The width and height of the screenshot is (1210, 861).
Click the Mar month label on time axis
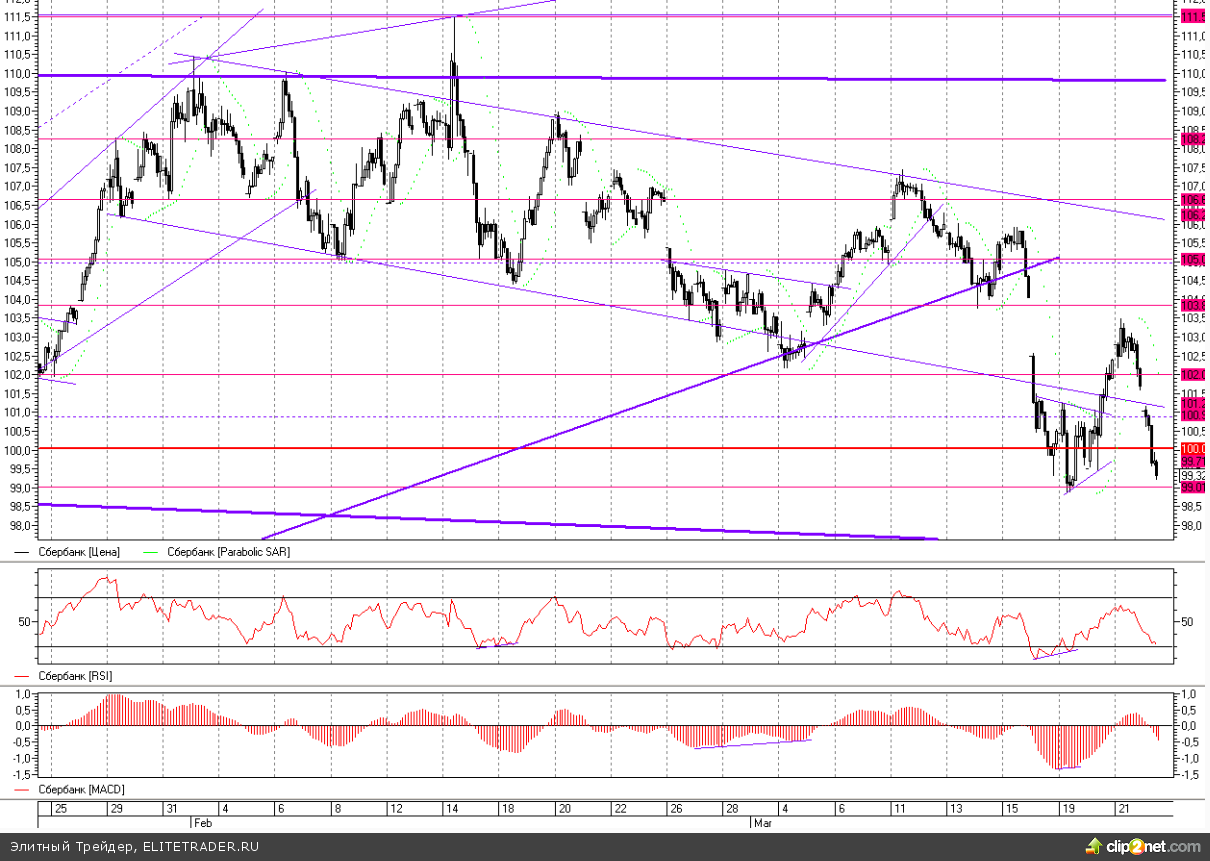click(762, 822)
